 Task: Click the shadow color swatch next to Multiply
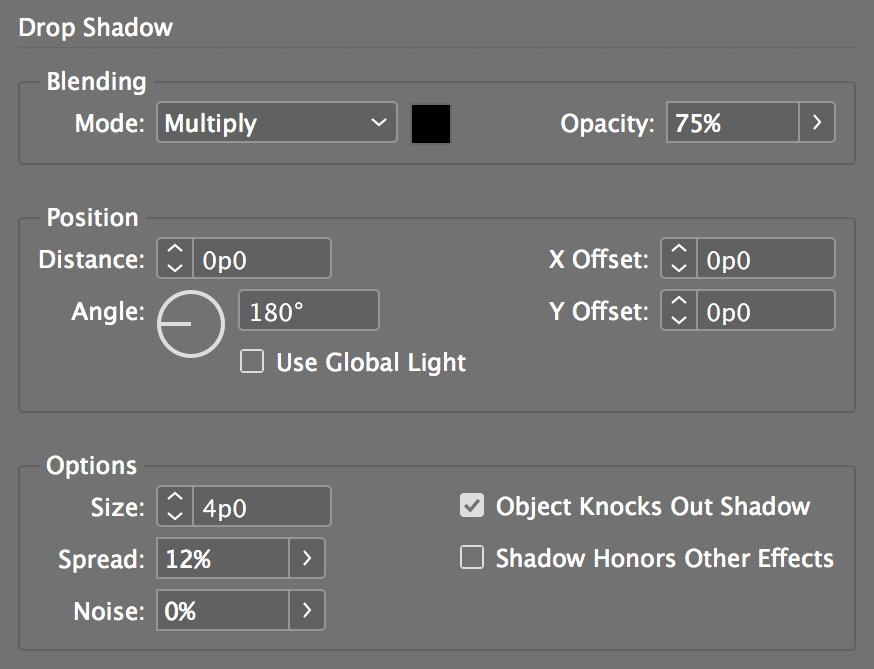click(430, 123)
